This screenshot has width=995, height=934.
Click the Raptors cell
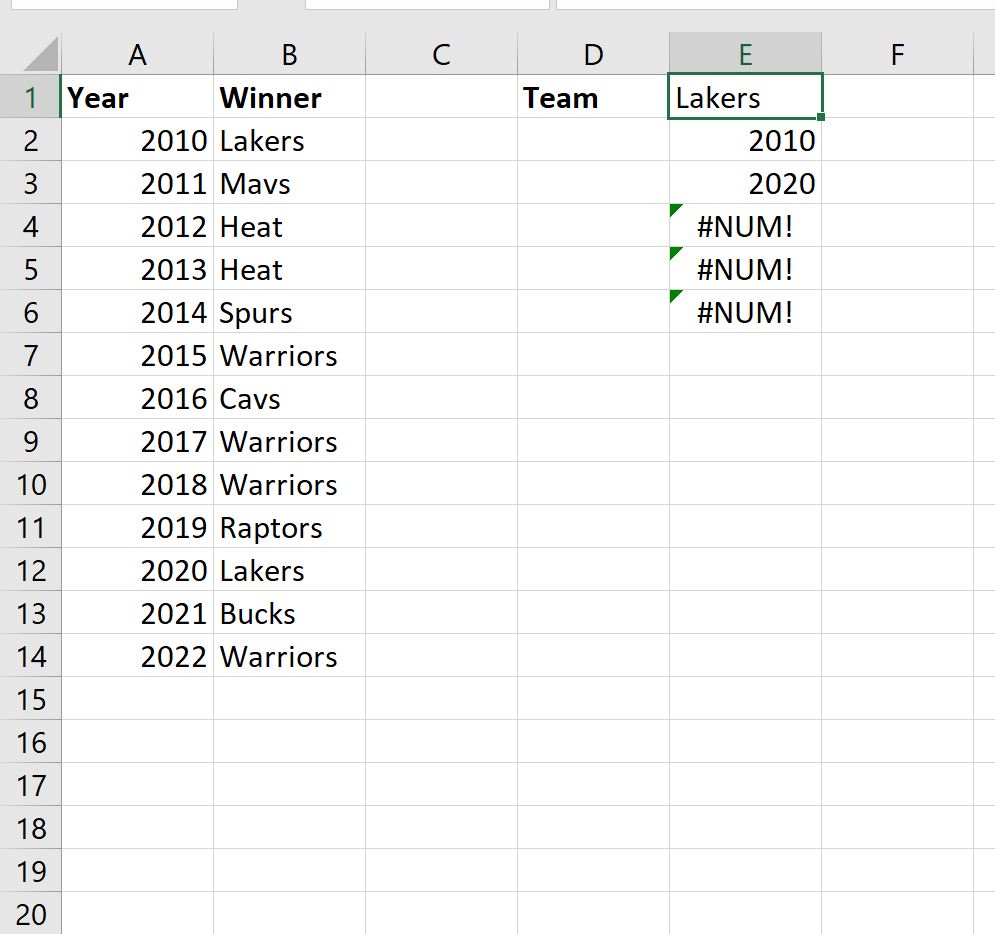pyautogui.click(x=289, y=528)
